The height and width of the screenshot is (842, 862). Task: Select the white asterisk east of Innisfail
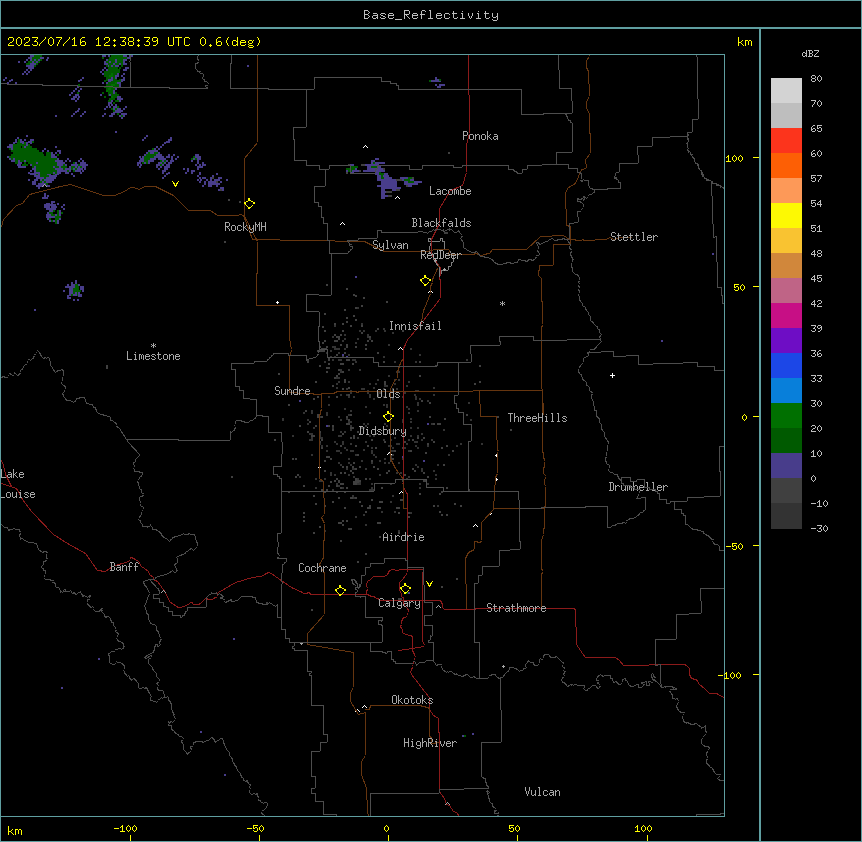point(502,303)
